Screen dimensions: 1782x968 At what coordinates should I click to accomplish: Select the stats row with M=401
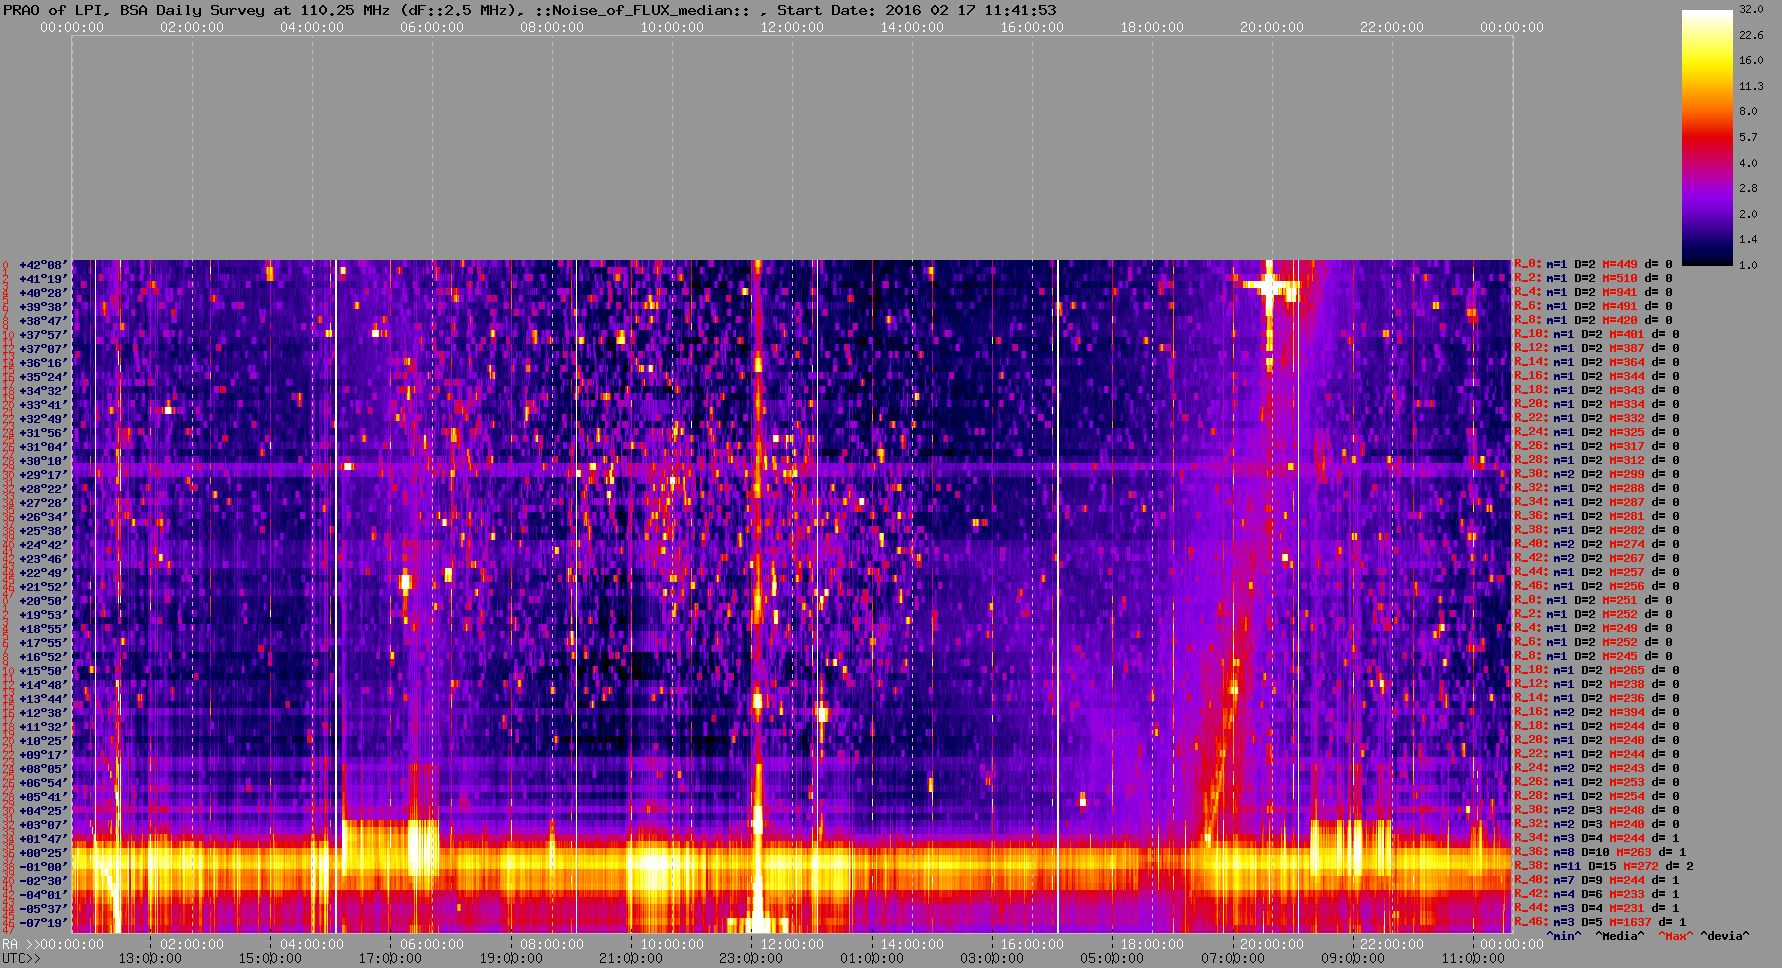click(x=1597, y=335)
